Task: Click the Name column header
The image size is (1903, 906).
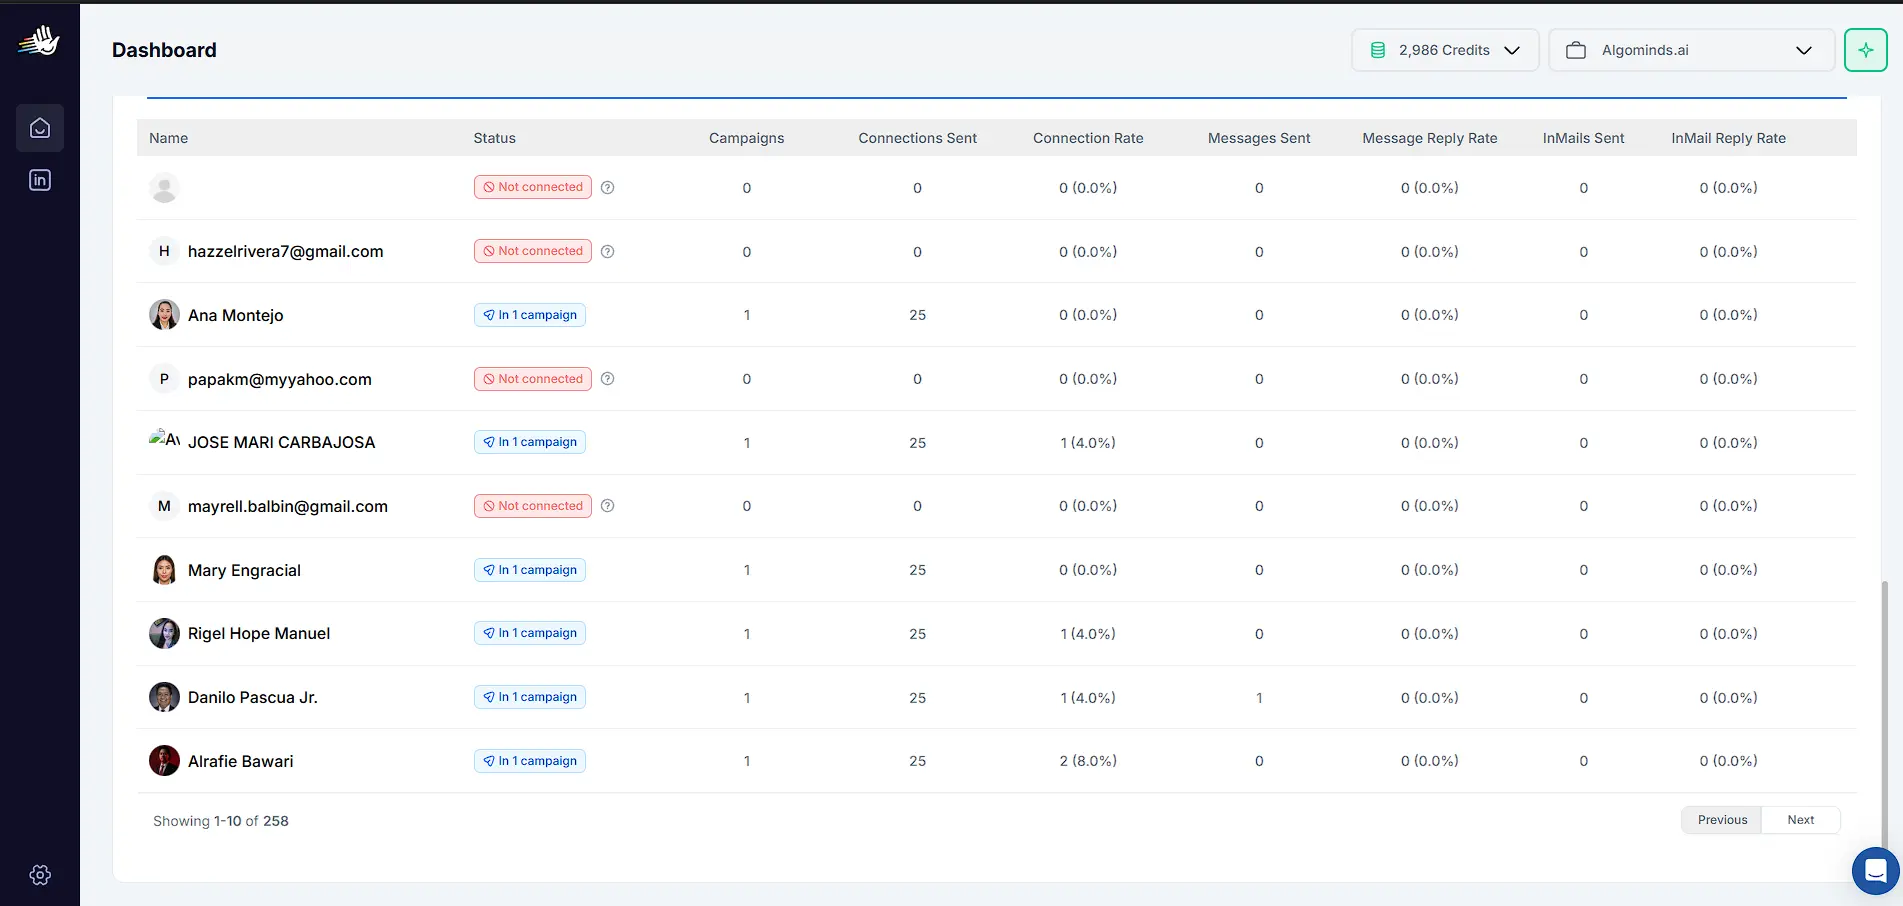Action: point(168,138)
